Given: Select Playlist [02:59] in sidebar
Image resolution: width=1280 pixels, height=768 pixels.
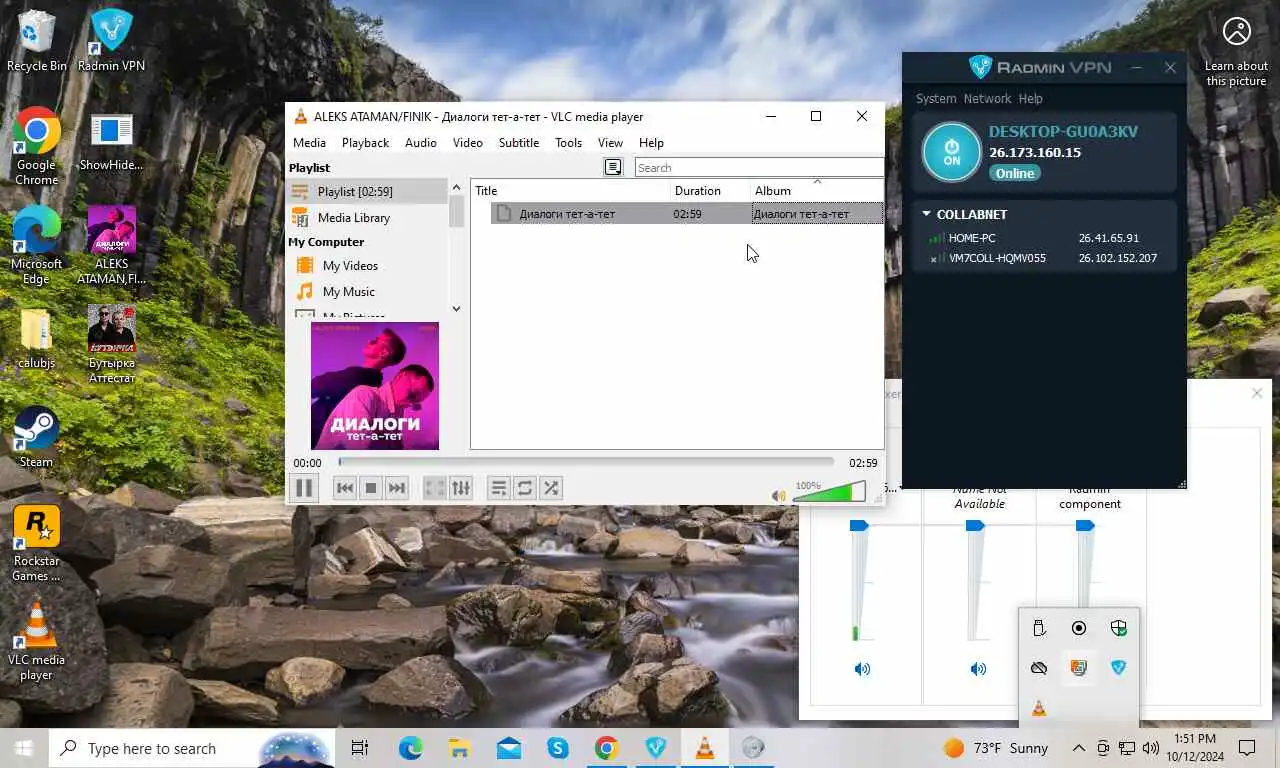Looking at the screenshot, I should pos(367,191).
